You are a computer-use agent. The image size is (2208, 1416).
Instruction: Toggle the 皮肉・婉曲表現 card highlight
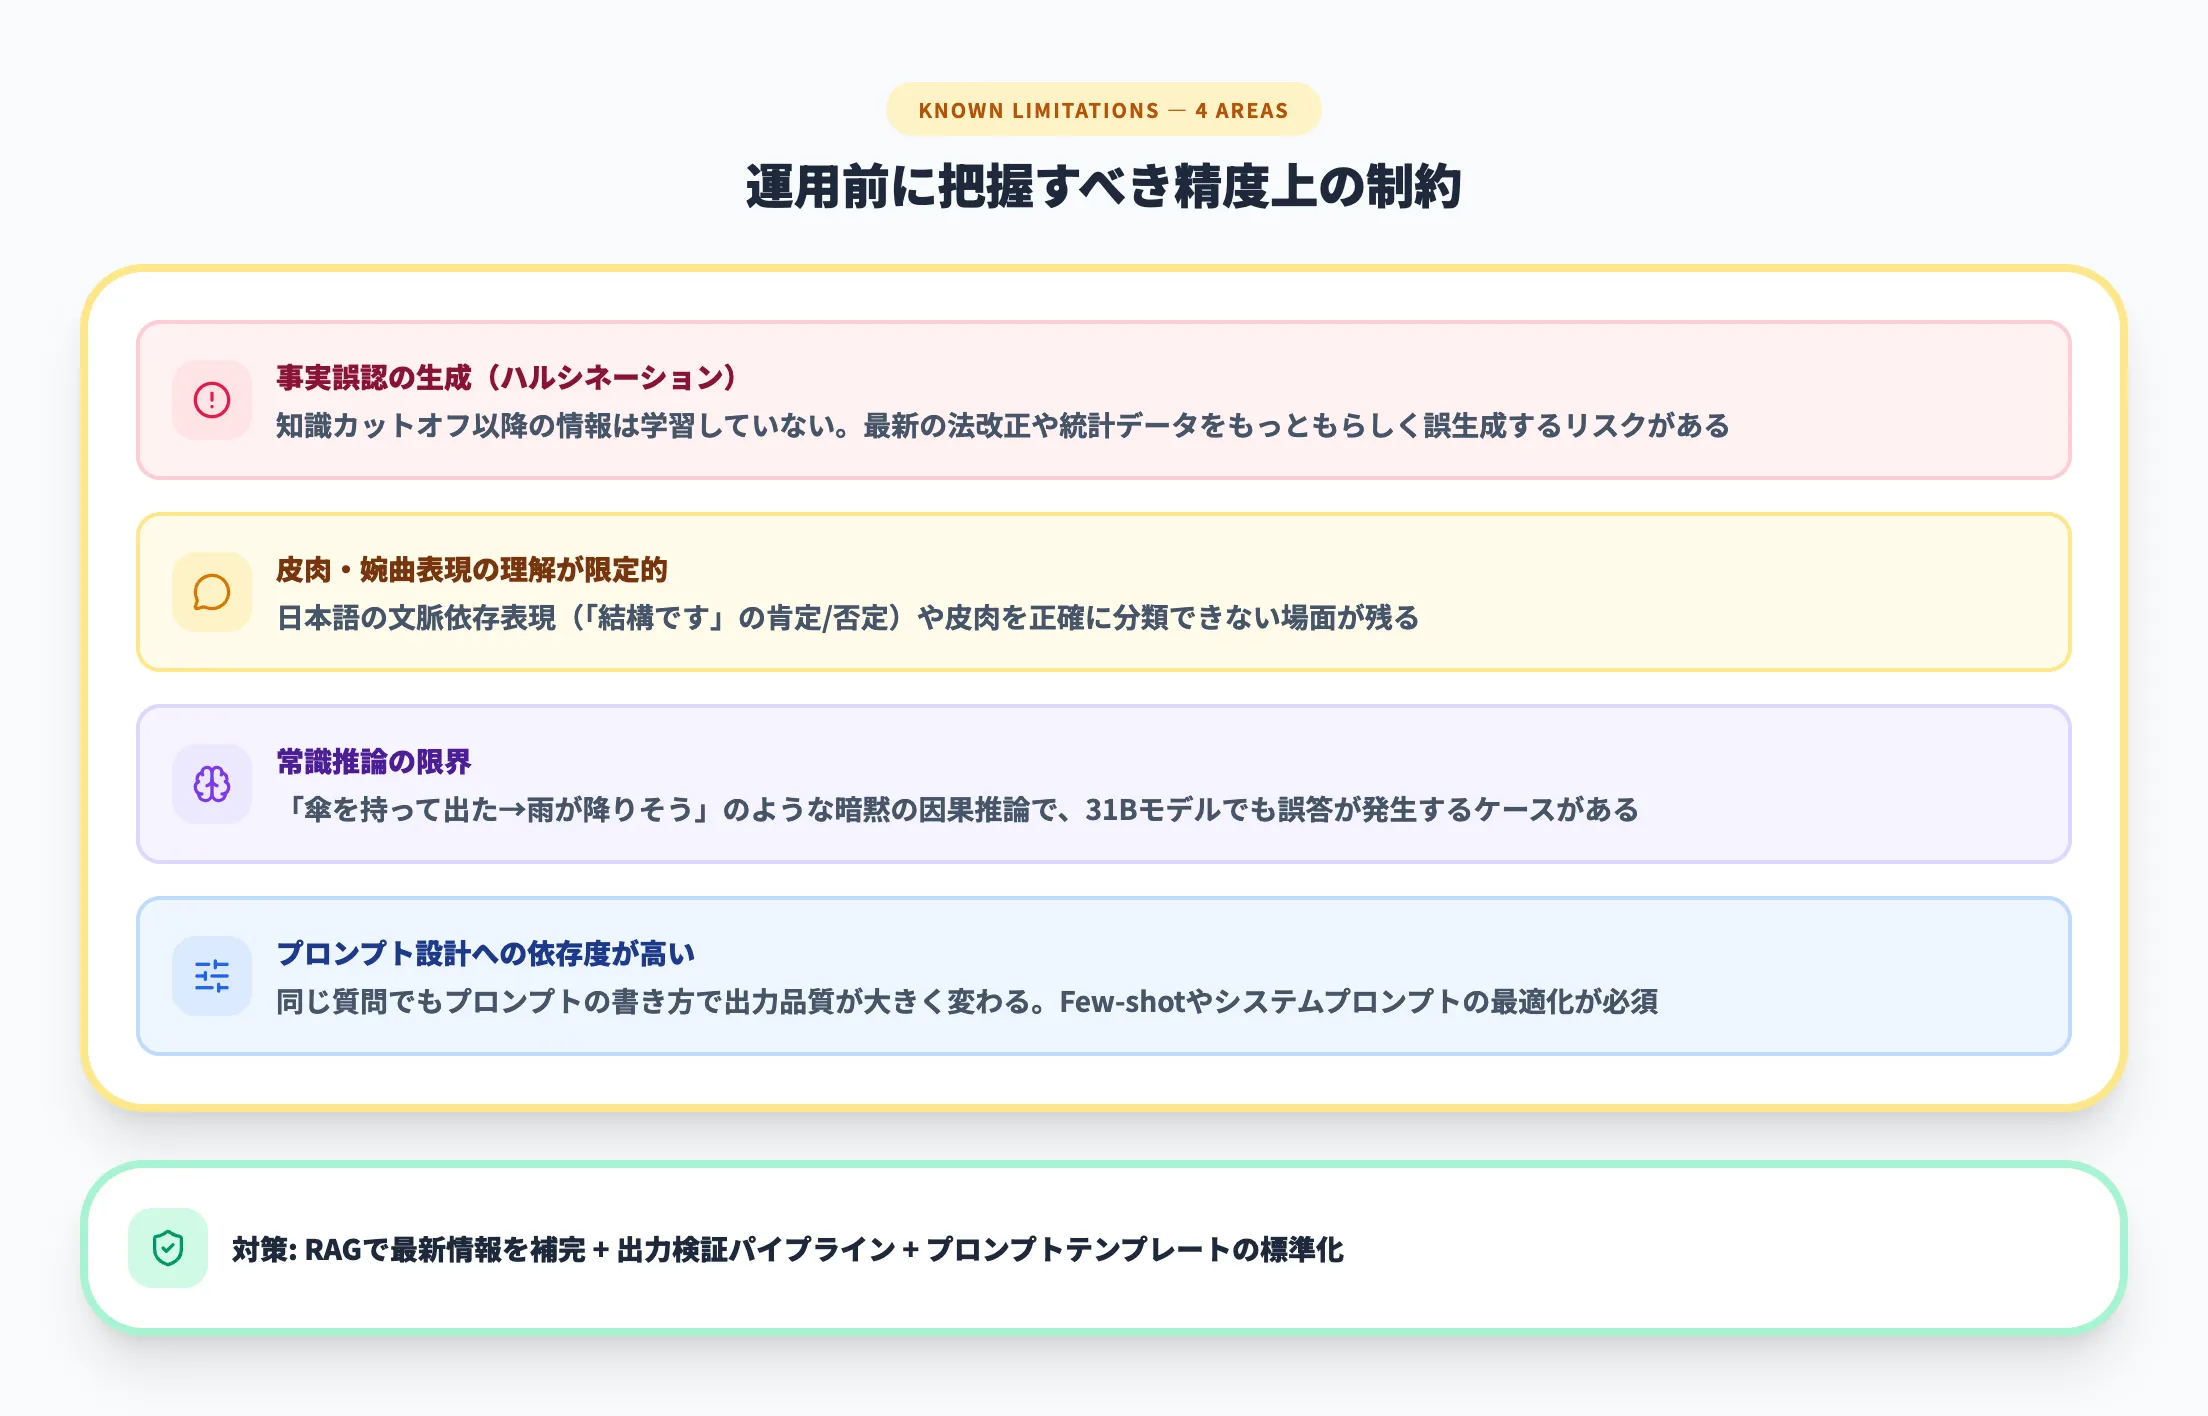tap(1100, 592)
